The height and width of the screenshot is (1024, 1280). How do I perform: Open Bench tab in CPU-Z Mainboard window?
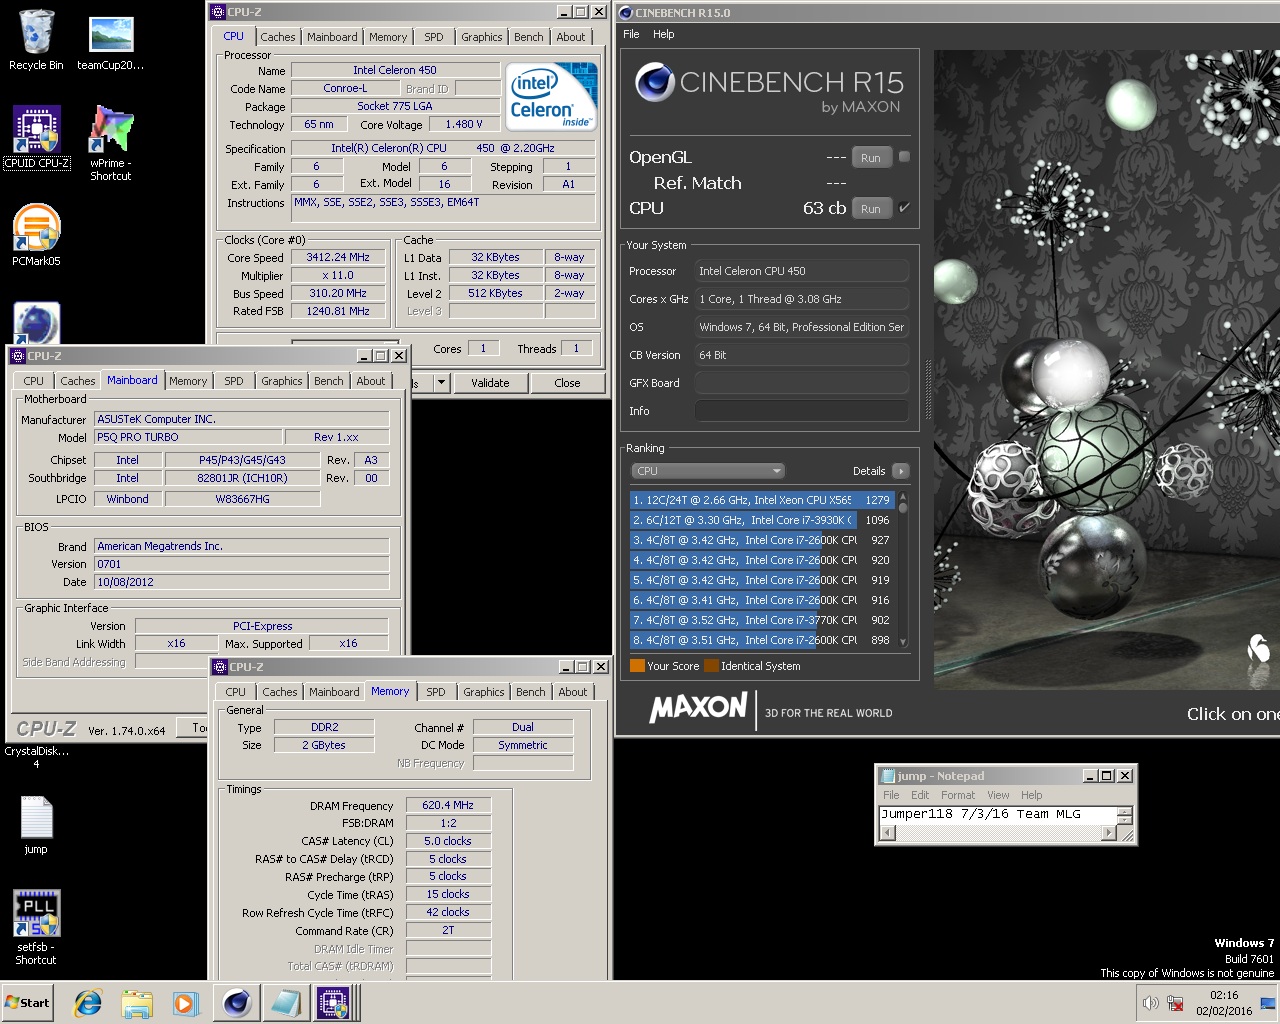click(x=329, y=381)
